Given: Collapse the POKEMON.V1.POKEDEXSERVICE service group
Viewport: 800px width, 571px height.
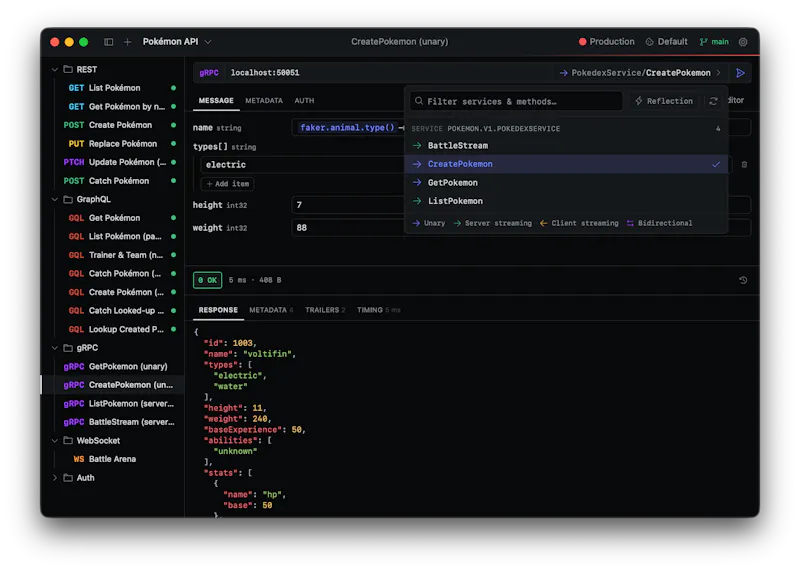Looking at the screenshot, I should [x=566, y=129].
